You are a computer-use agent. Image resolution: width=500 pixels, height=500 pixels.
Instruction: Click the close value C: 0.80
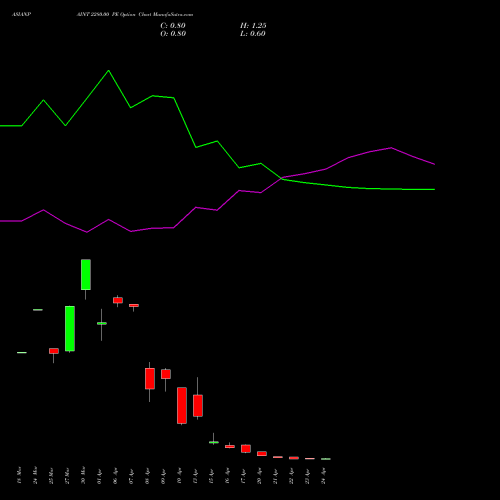click(173, 26)
